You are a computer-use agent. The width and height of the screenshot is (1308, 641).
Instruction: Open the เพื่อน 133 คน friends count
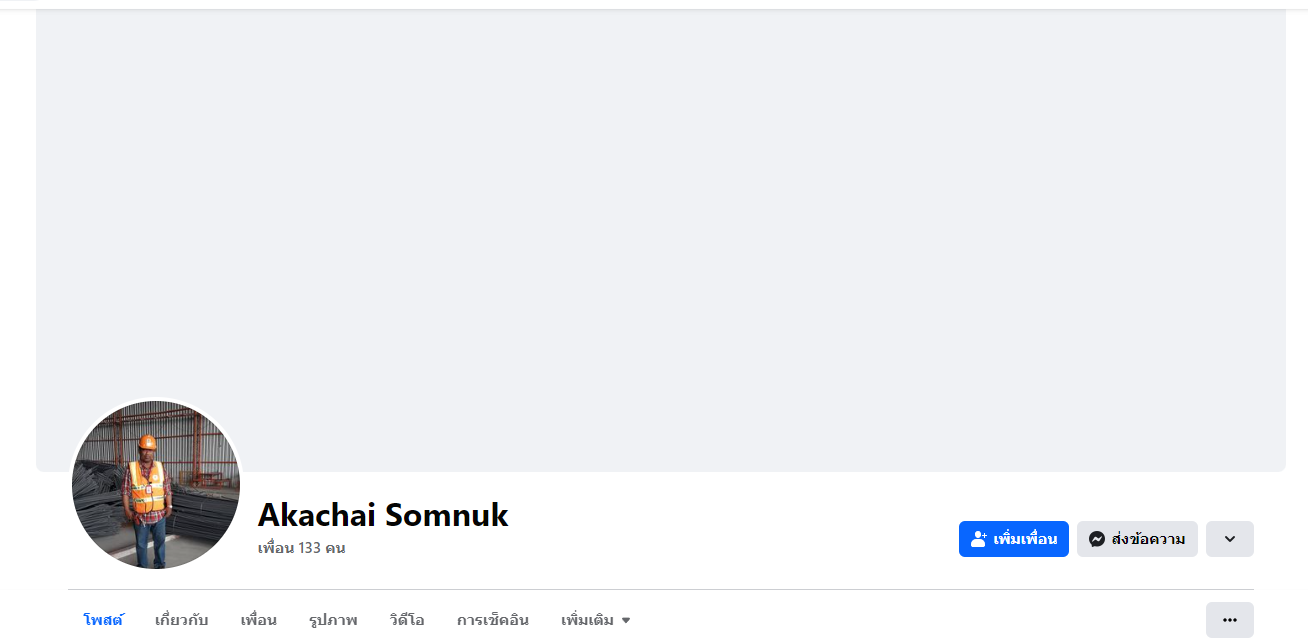pyautogui.click(x=301, y=548)
